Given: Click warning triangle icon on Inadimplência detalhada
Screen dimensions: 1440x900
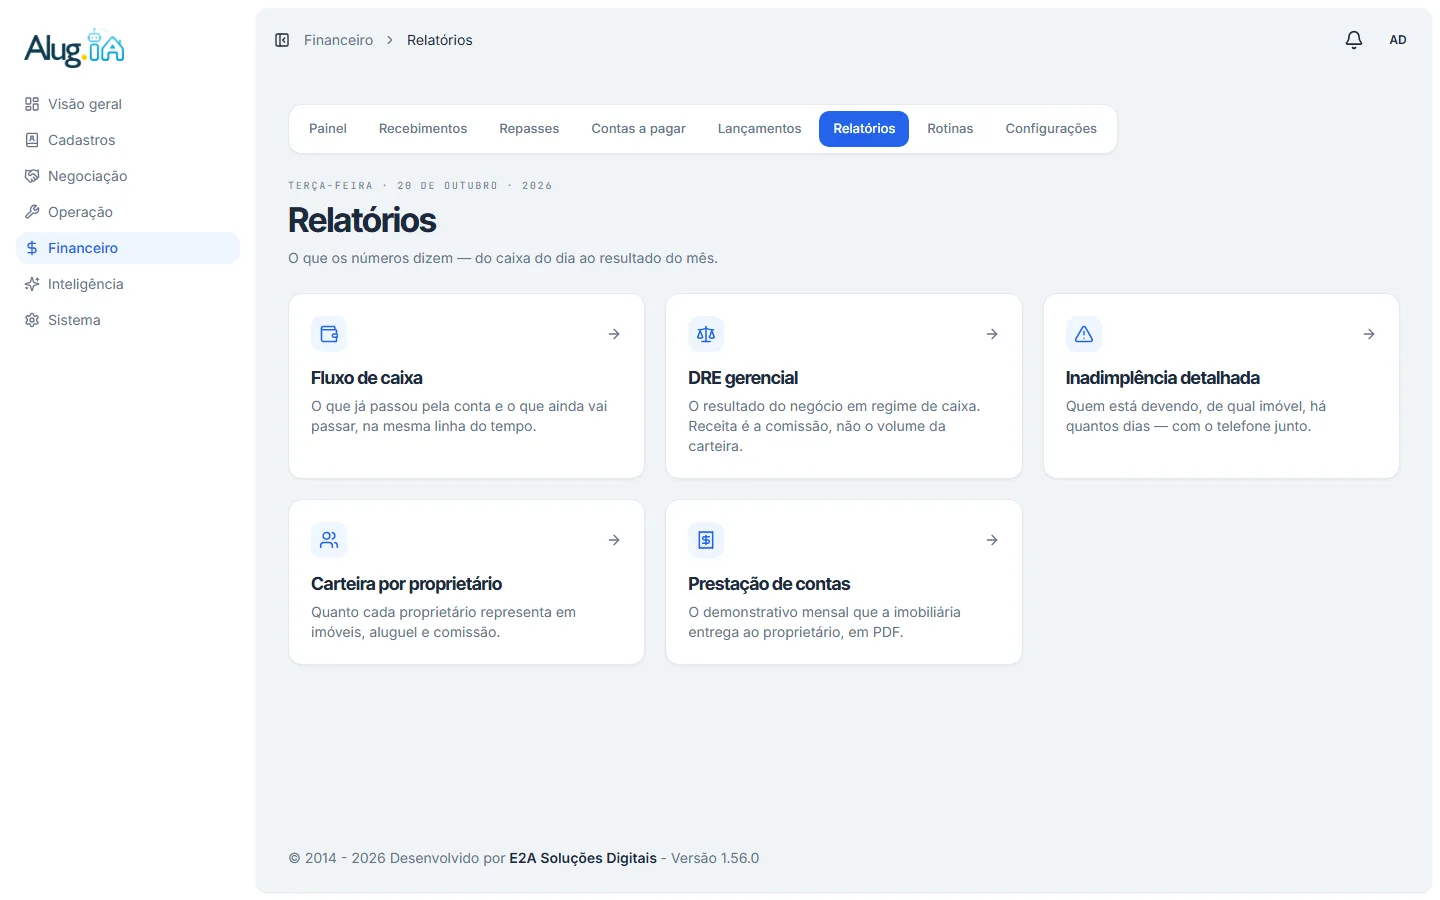Looking at the screenshot, I should click(1084, 334).
